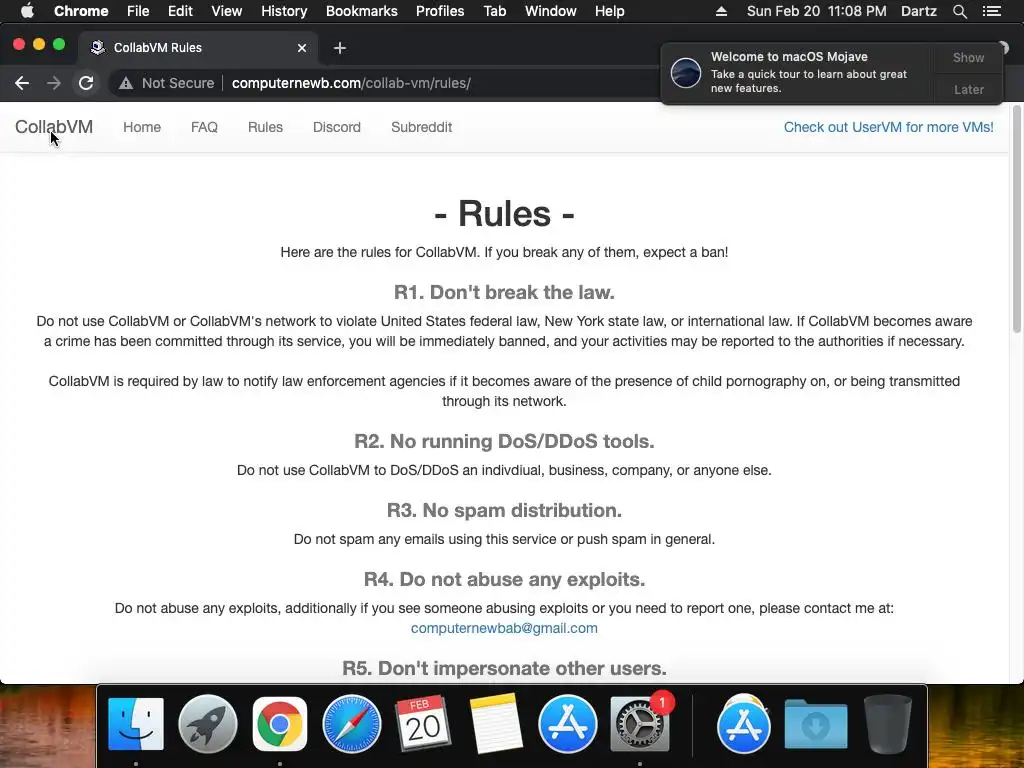Click the 'Welcome to macOS Mojave' notification title
Image resolution: width=1024 pixels, height=768 pixels.
[789, 57]
